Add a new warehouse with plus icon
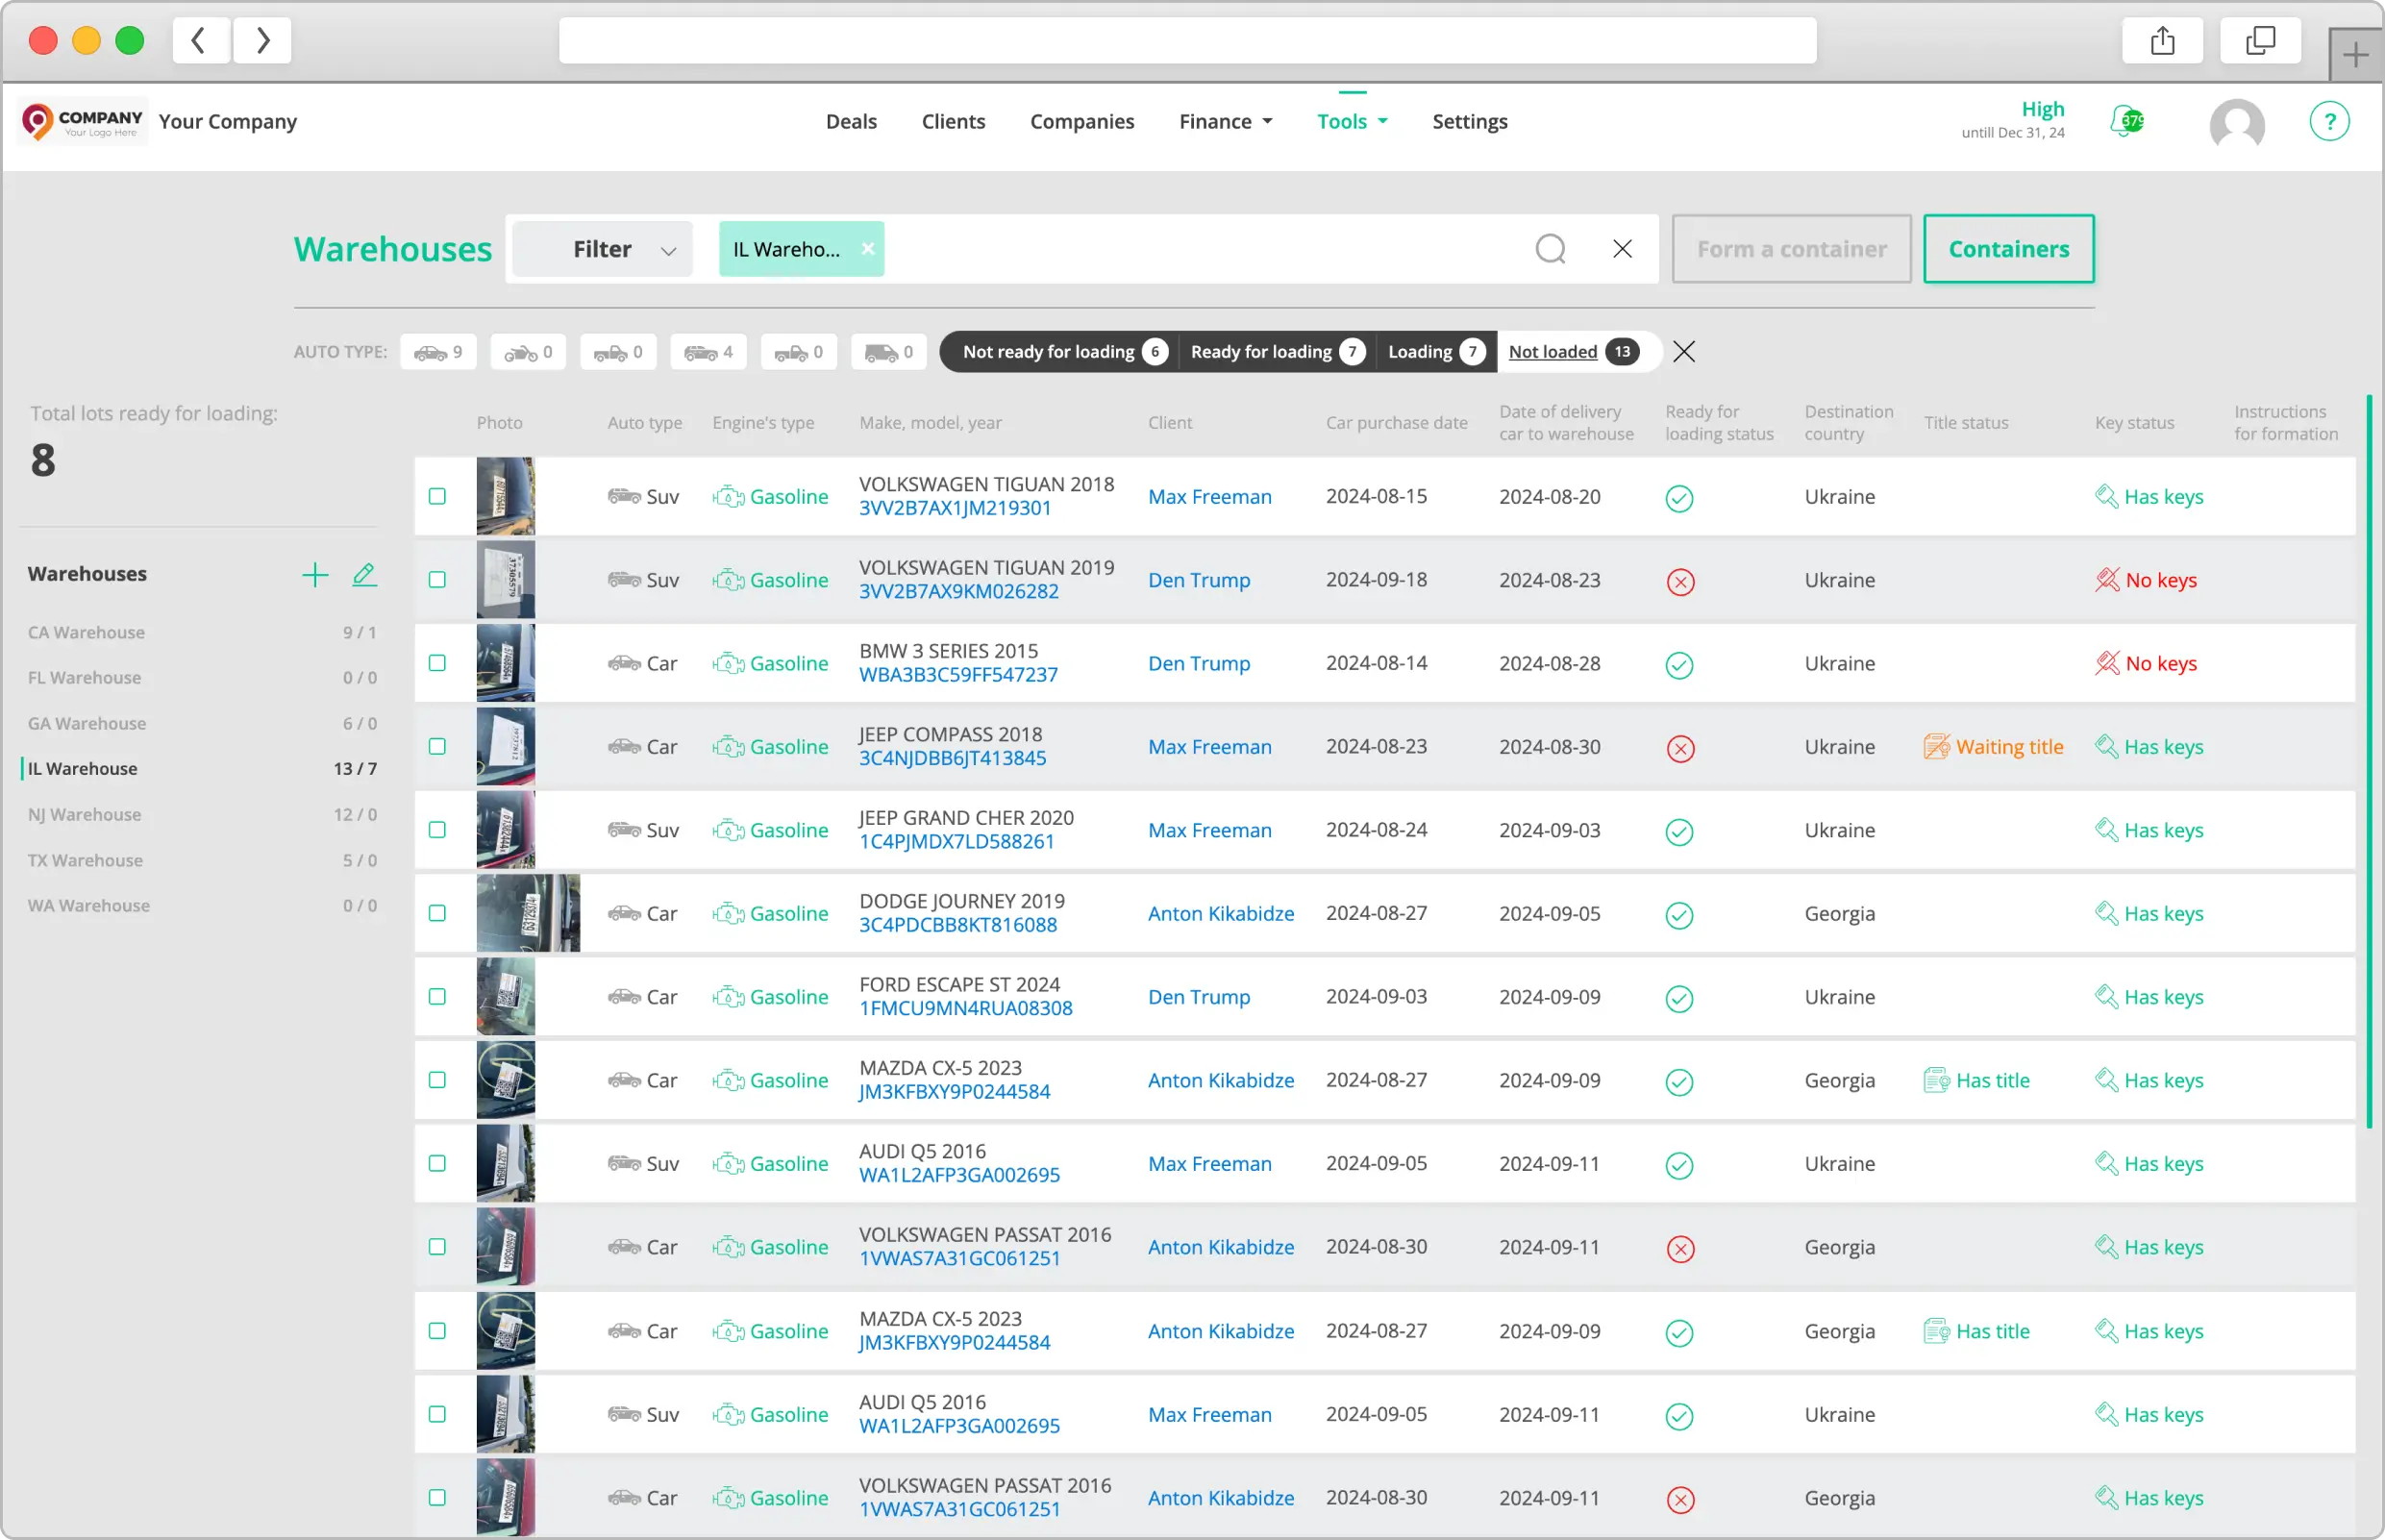The image size is (2385, 1540). click(315, 574)
